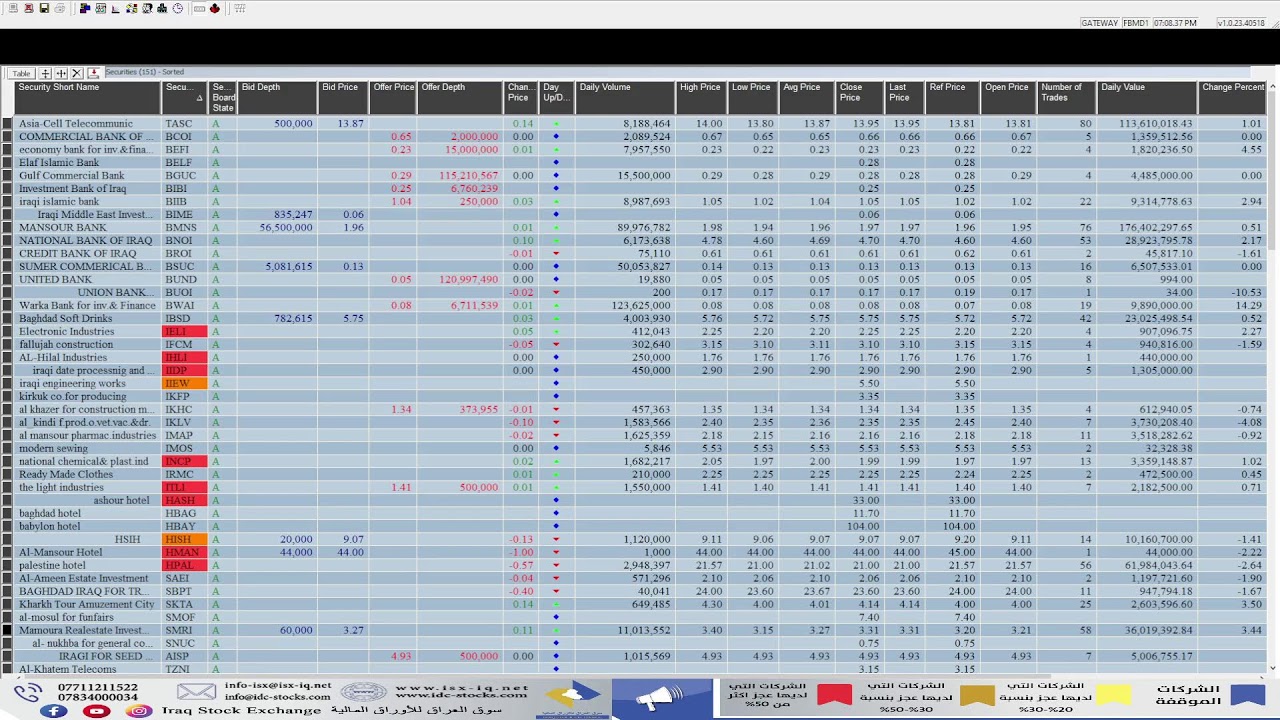Screen dimensions: 1280x720
Task: Click the chart axes icon in the toolbar
Action: 116,8
